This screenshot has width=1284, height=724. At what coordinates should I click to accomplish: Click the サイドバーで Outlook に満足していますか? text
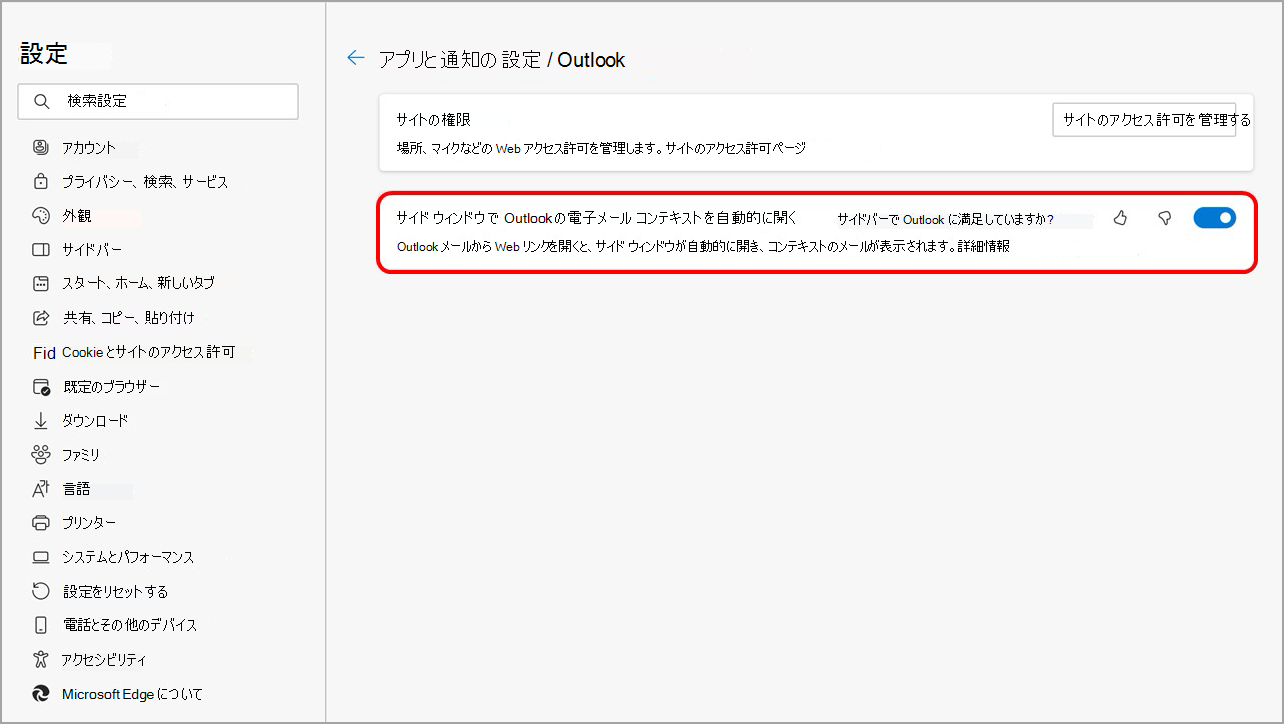point(945,219)
